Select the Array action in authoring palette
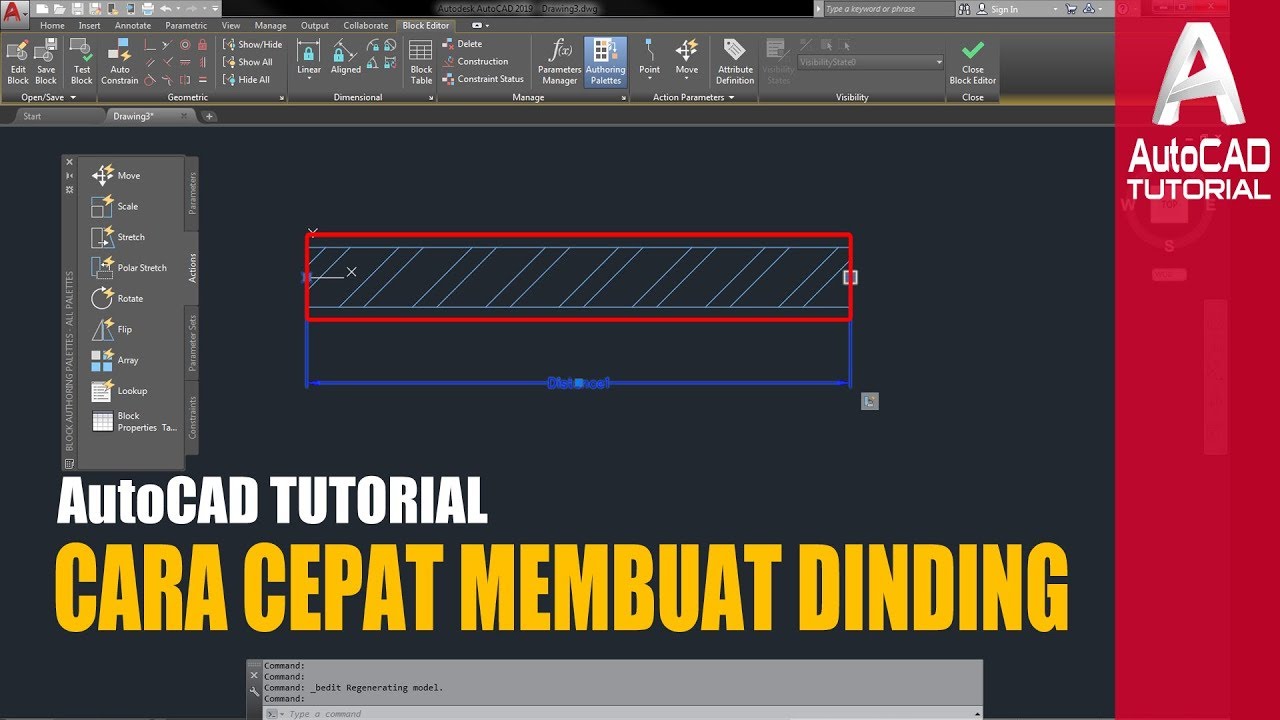Image resolution: width=1280 pixels, height=720 pixels. [x=116, y=360]
